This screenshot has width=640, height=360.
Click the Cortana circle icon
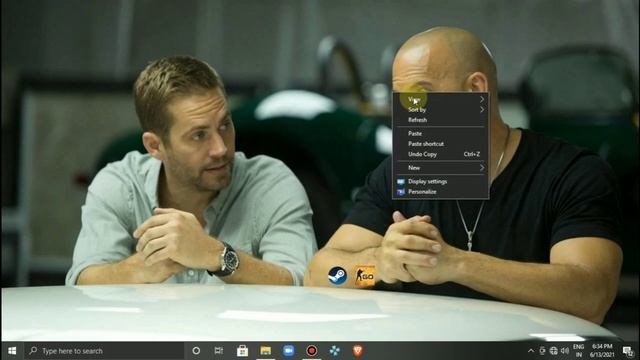pyautogui.click(x=196, y=351)
